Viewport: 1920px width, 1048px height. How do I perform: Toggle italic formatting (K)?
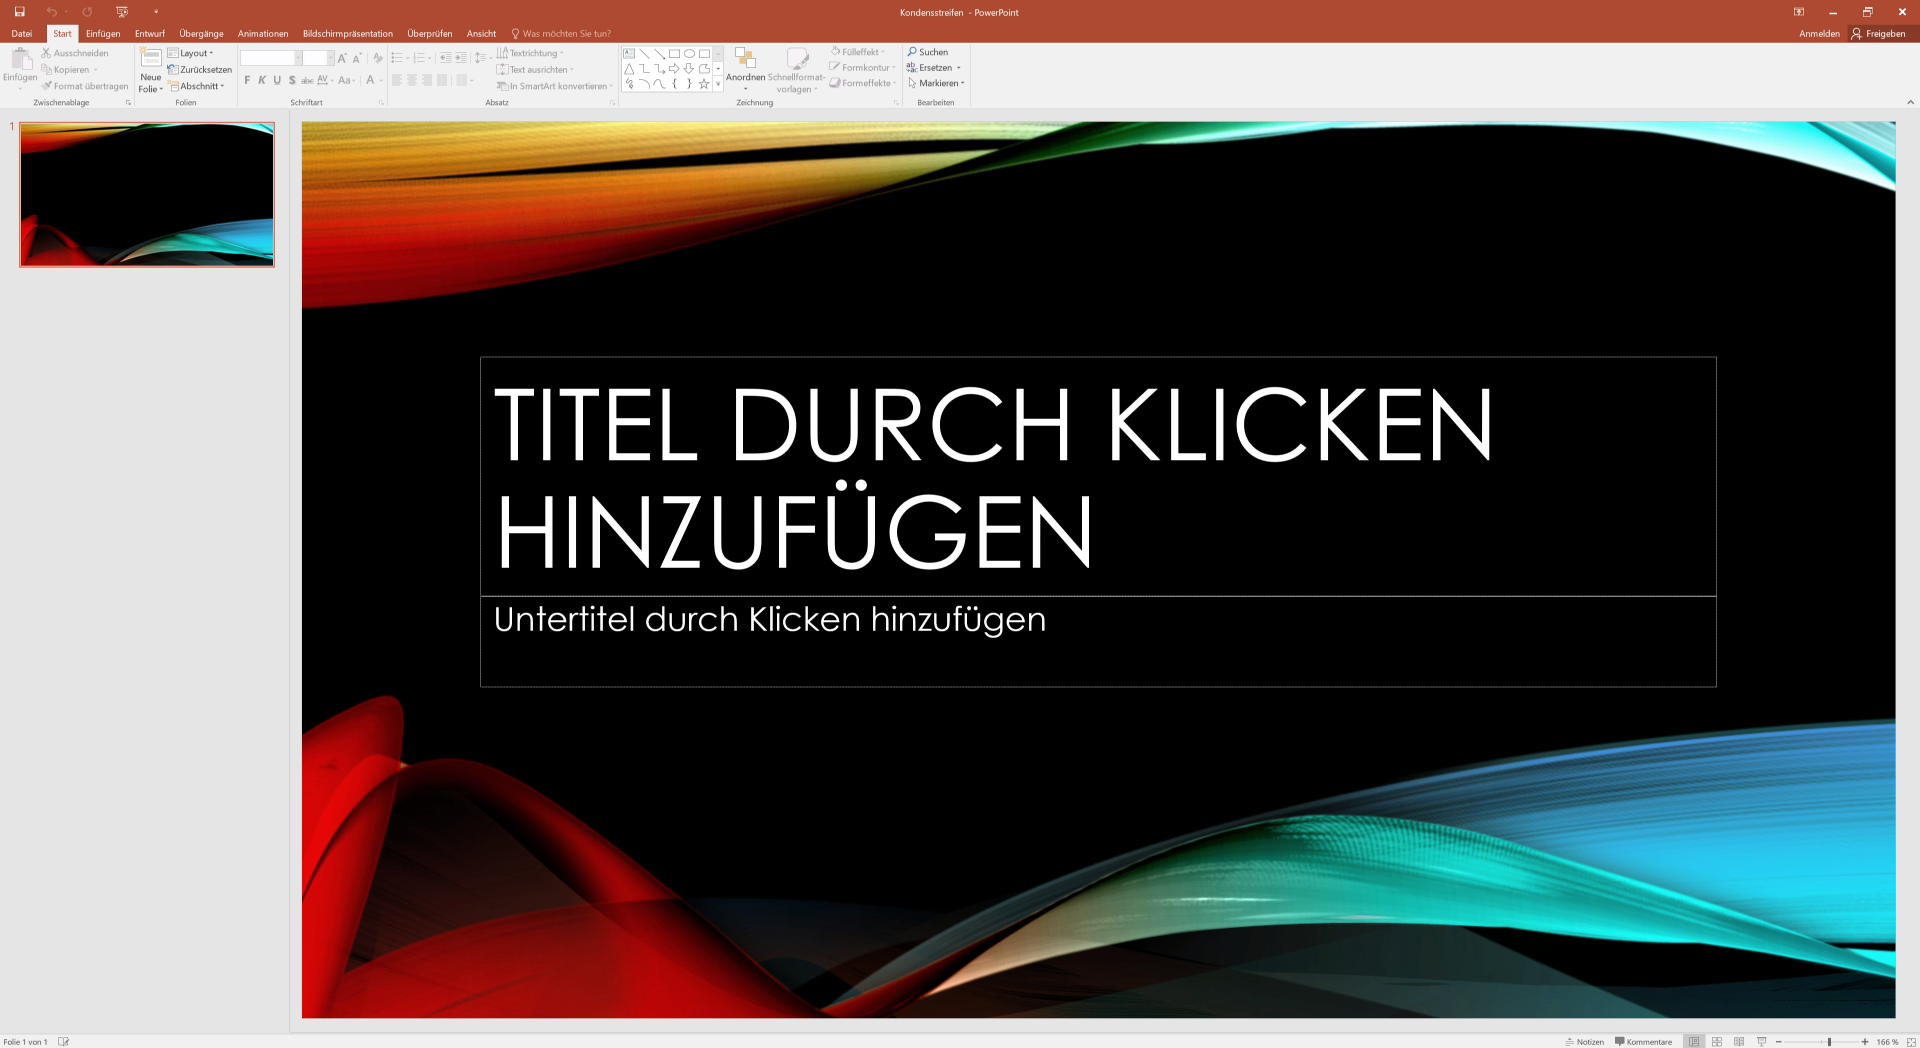tap(262, 80)
